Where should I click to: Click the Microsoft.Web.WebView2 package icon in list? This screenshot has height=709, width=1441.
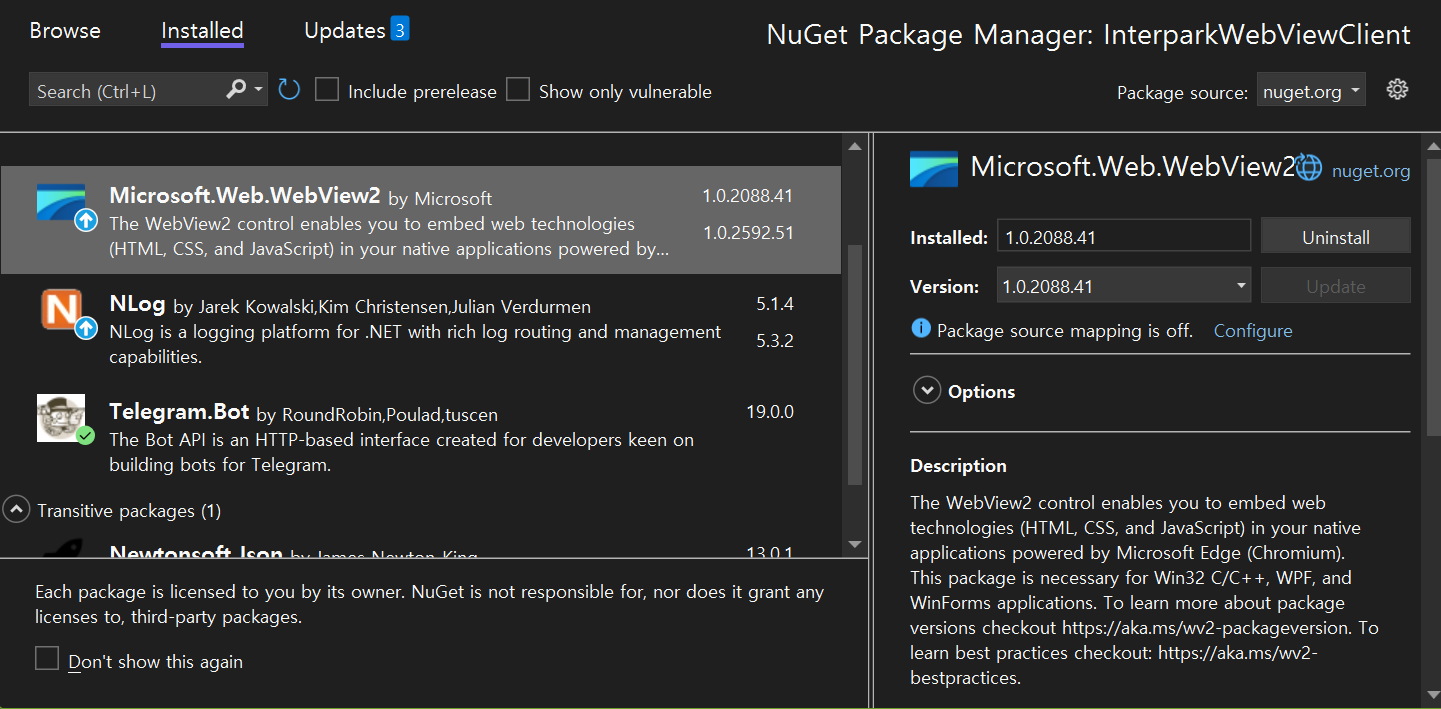tap(61, 202)
